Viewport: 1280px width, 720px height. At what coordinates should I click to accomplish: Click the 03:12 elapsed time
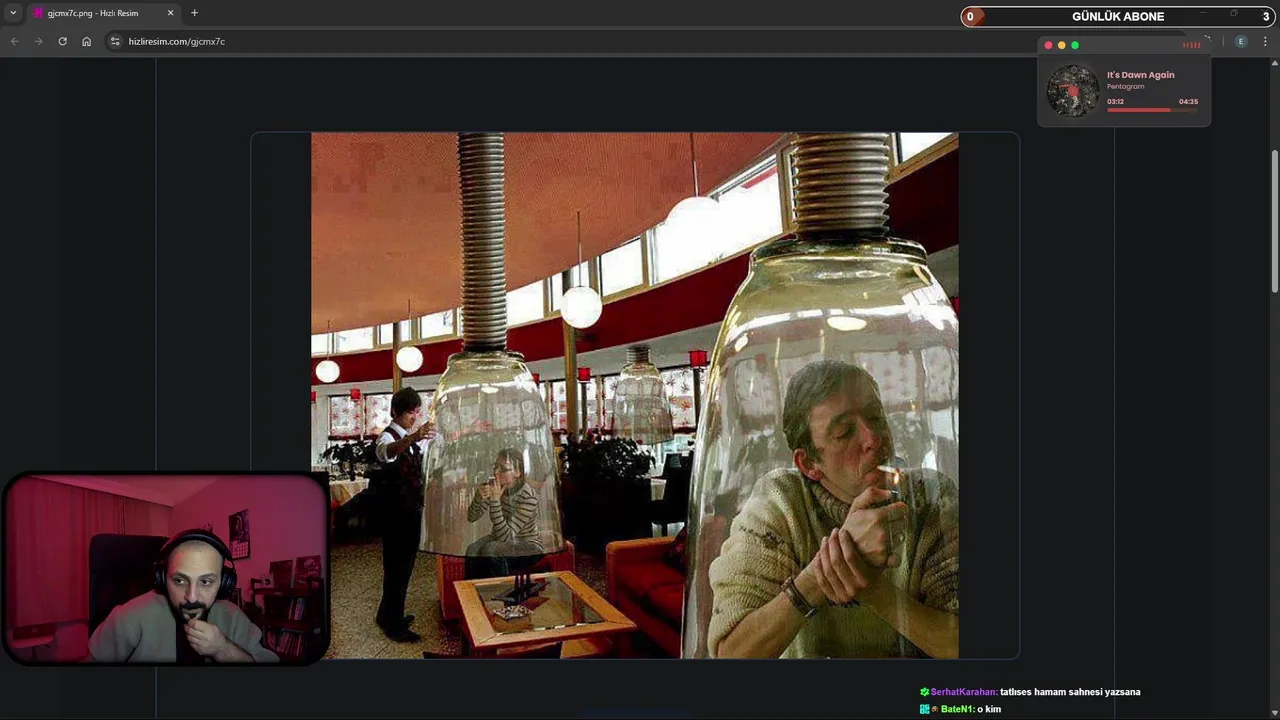pos(1115,101)
